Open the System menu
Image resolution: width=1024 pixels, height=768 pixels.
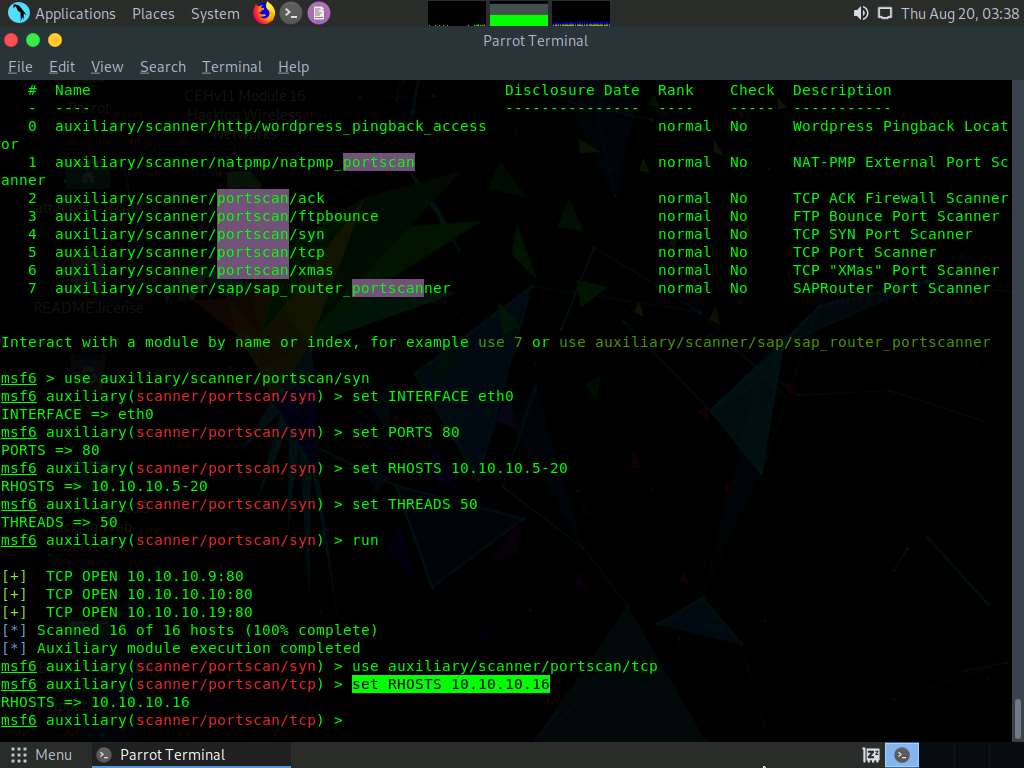215,14
